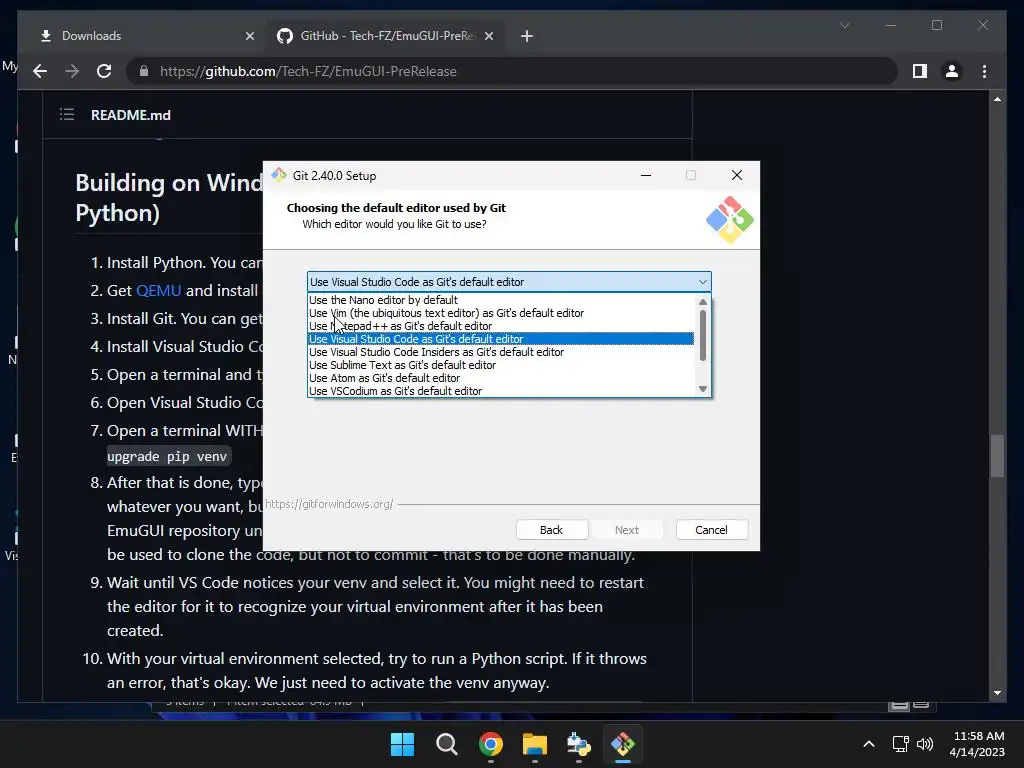Select 'Use the Nano editor by default' option
The height and width of the screenshot is (768, 1024).
tap(500, 300)
